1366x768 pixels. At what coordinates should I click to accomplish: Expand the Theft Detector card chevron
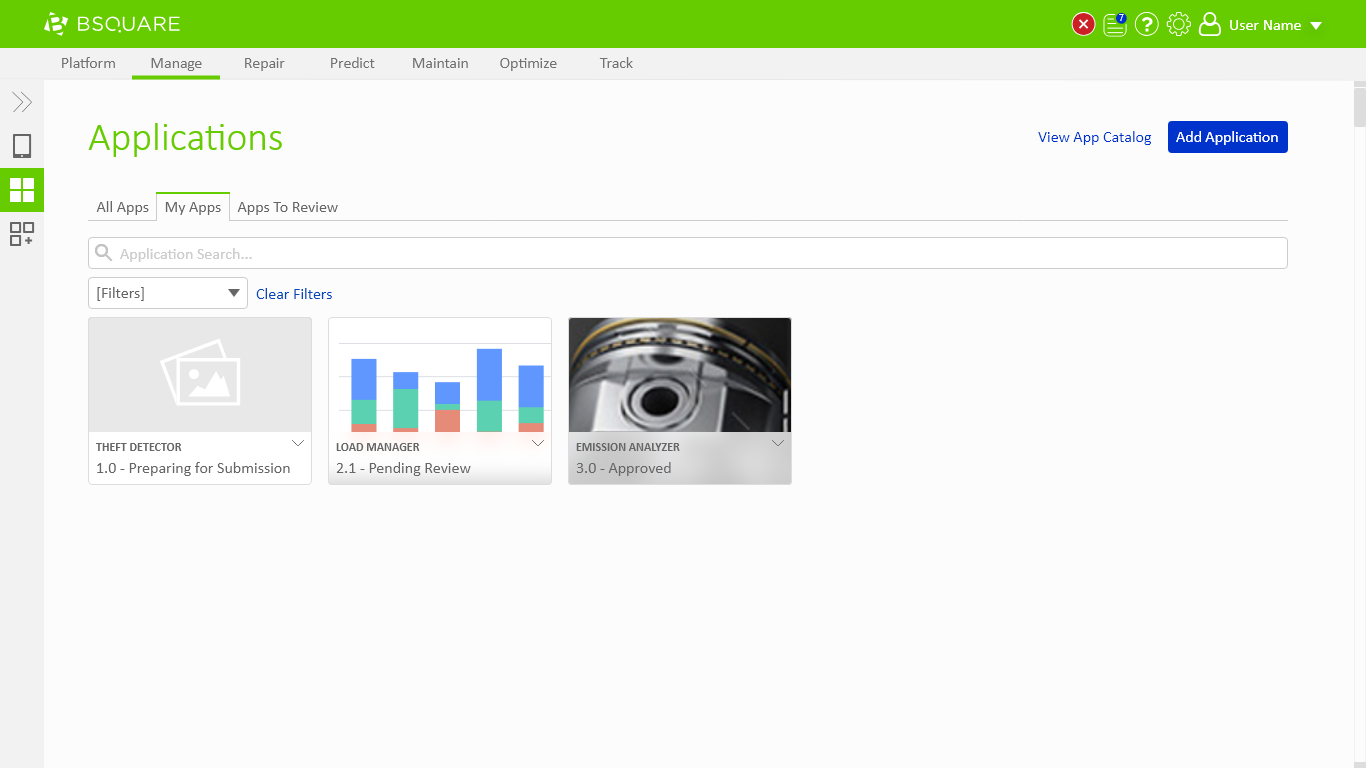tap(298, 443)
